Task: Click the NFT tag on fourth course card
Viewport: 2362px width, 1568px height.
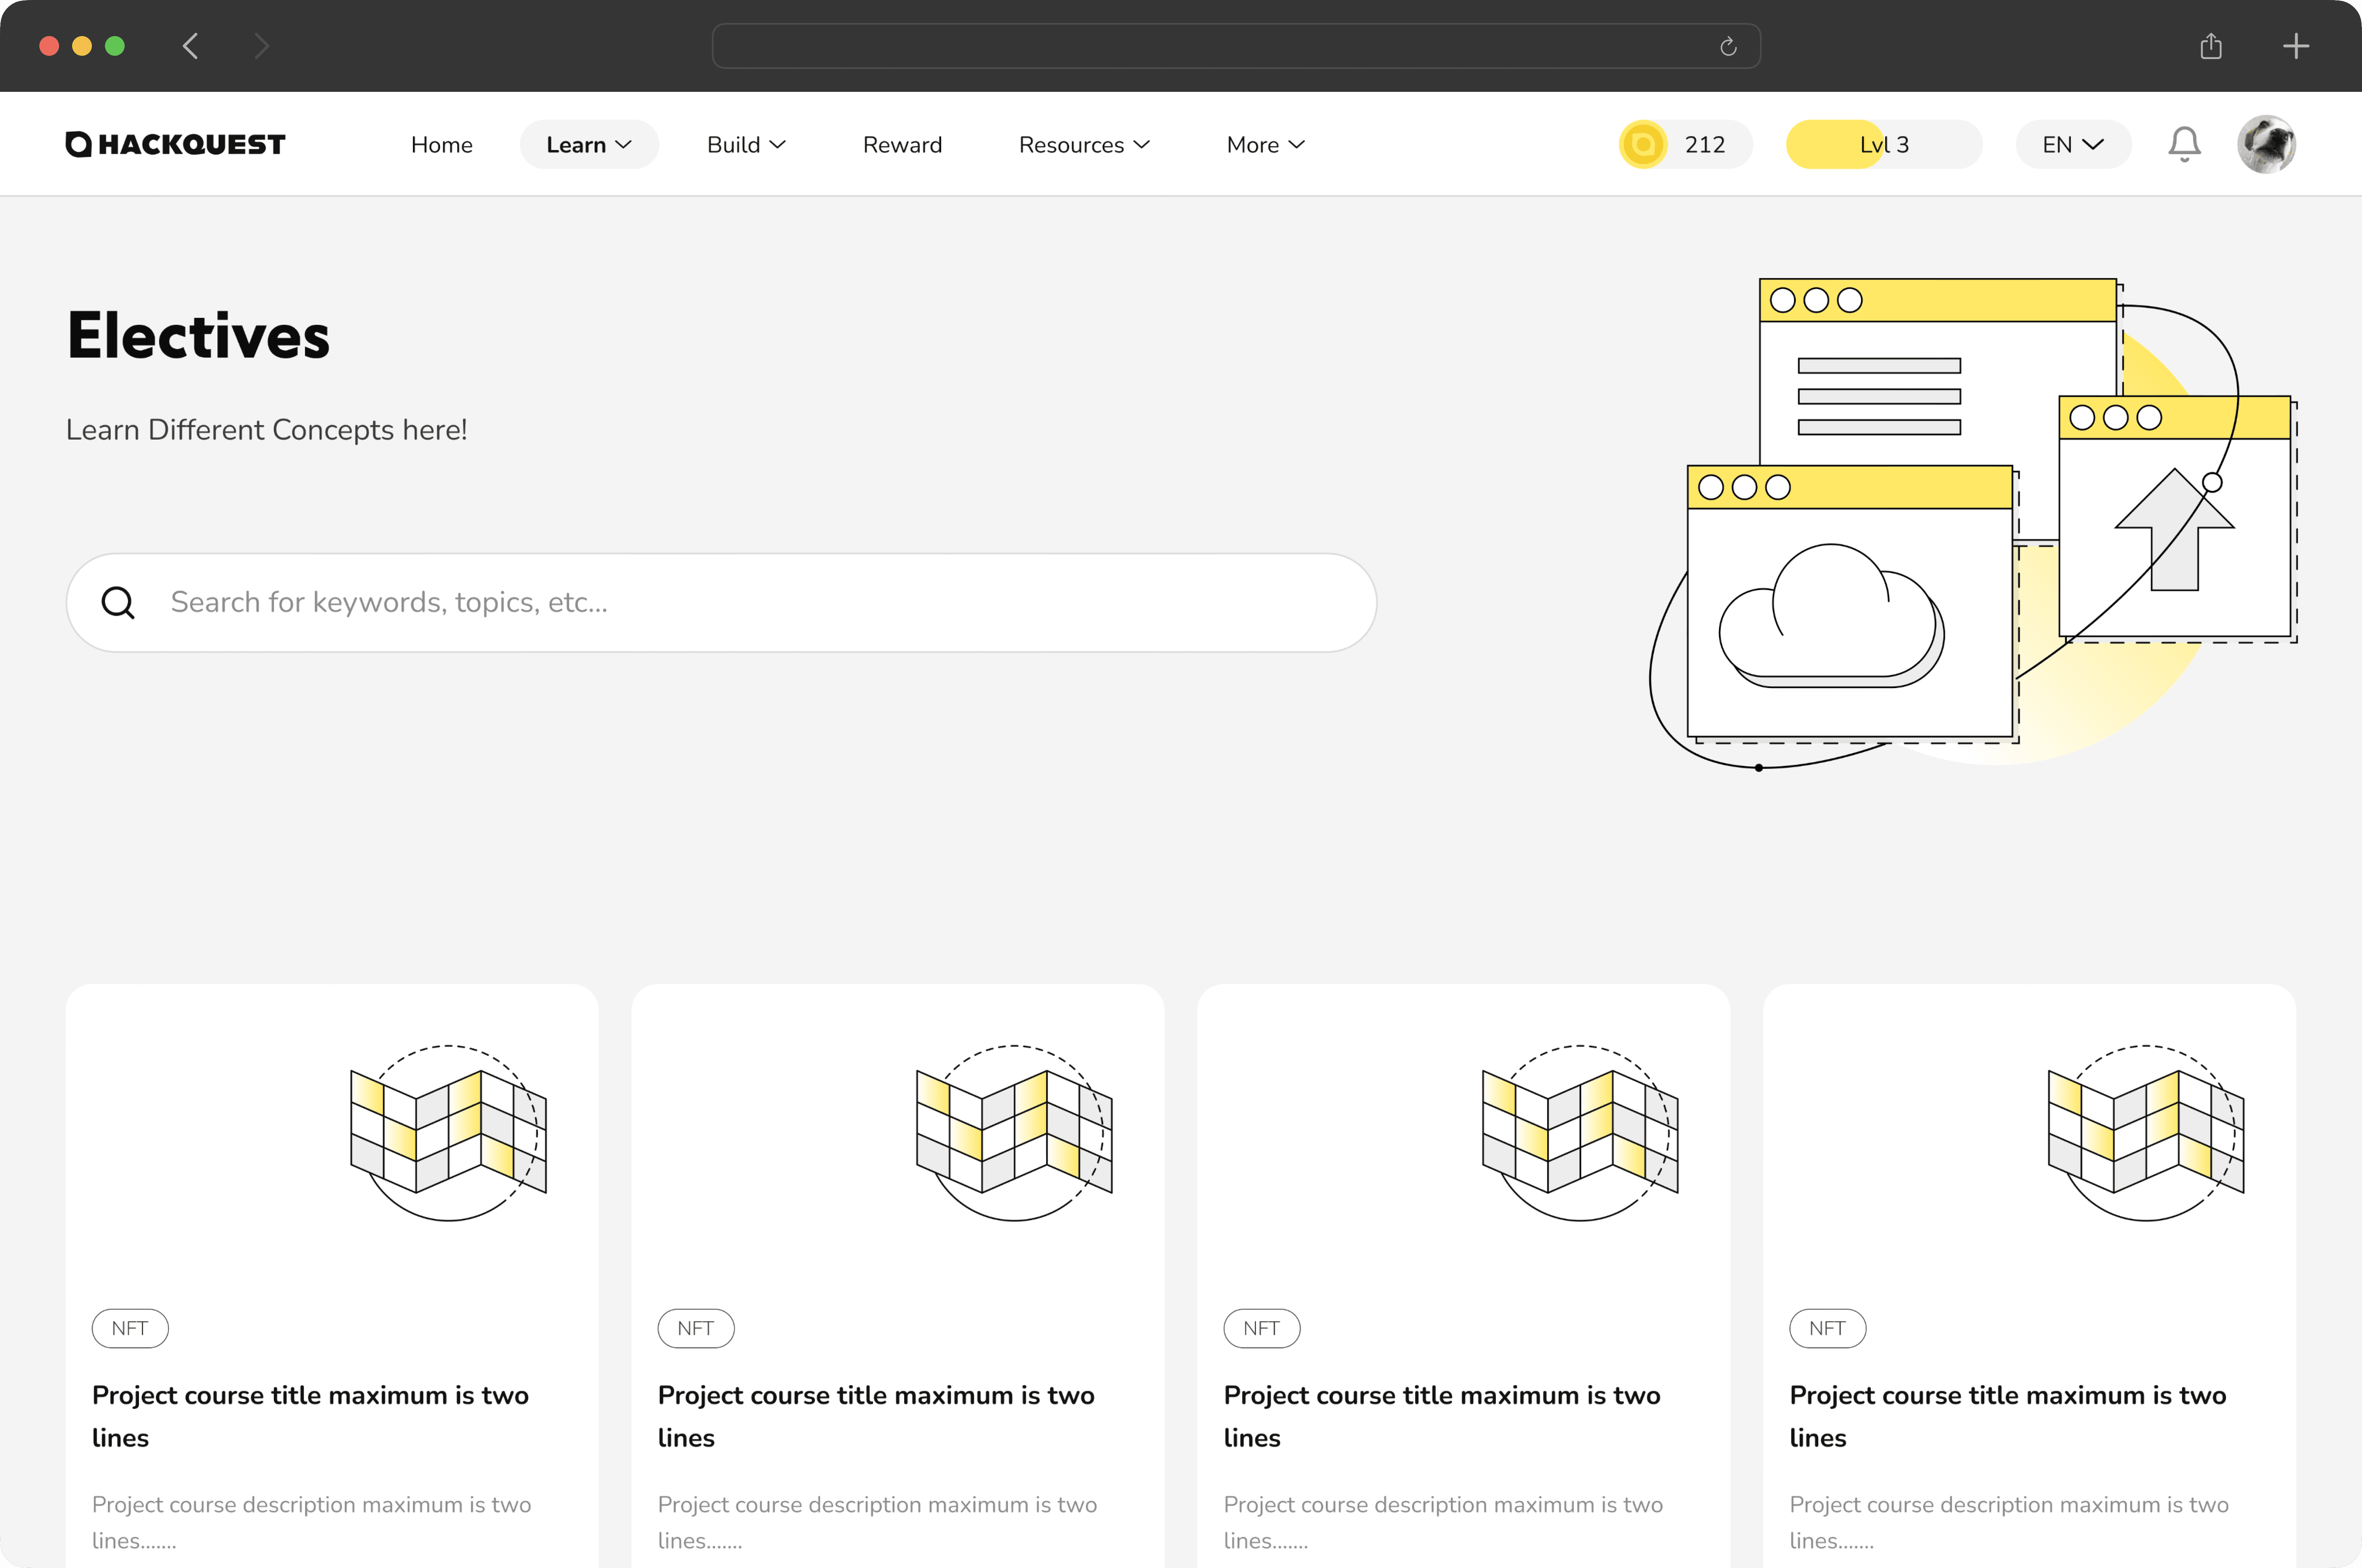Action: 1828,1328
